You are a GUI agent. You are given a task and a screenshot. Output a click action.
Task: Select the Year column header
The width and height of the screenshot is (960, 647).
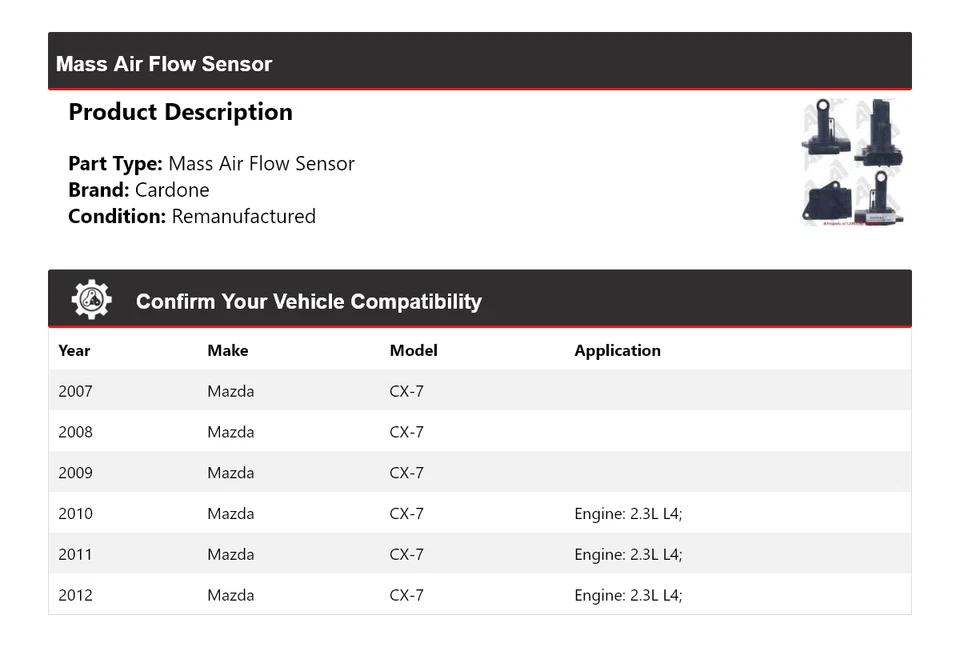[x=74, y=351]
